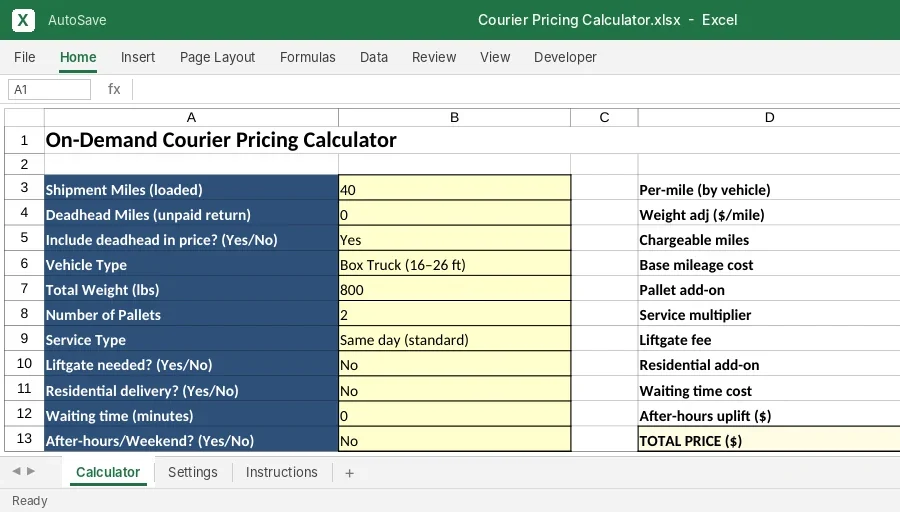Open the File menu
The image size is (900, 512).
(x=25, y=57)
